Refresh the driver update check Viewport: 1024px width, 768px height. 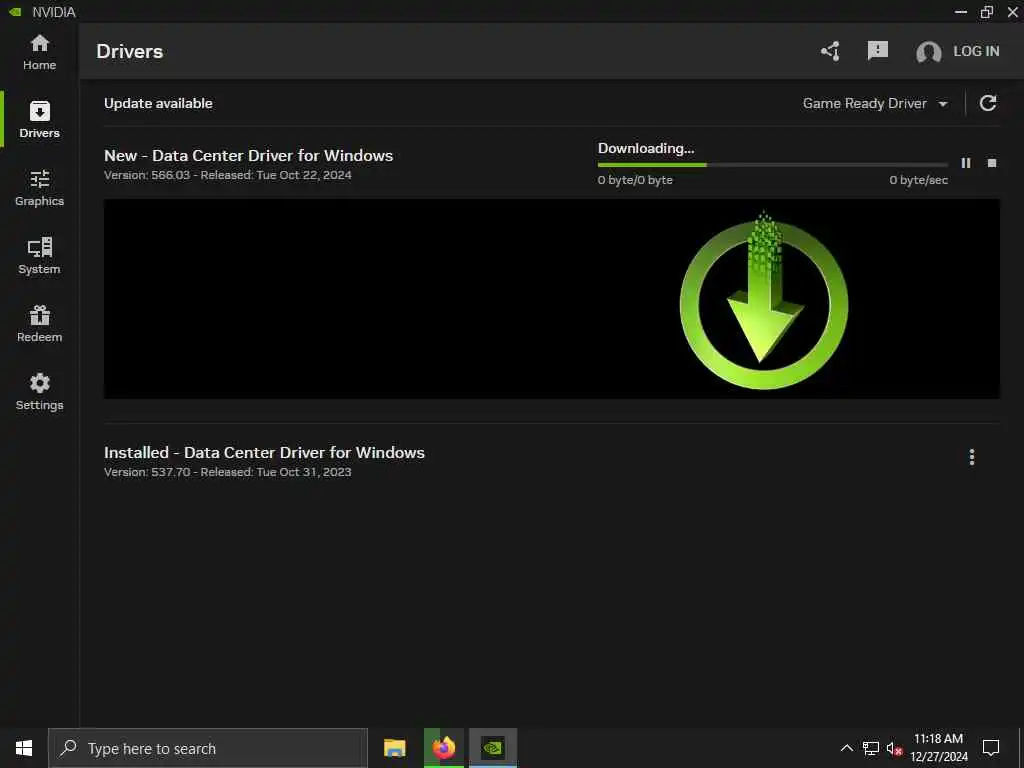987,103
